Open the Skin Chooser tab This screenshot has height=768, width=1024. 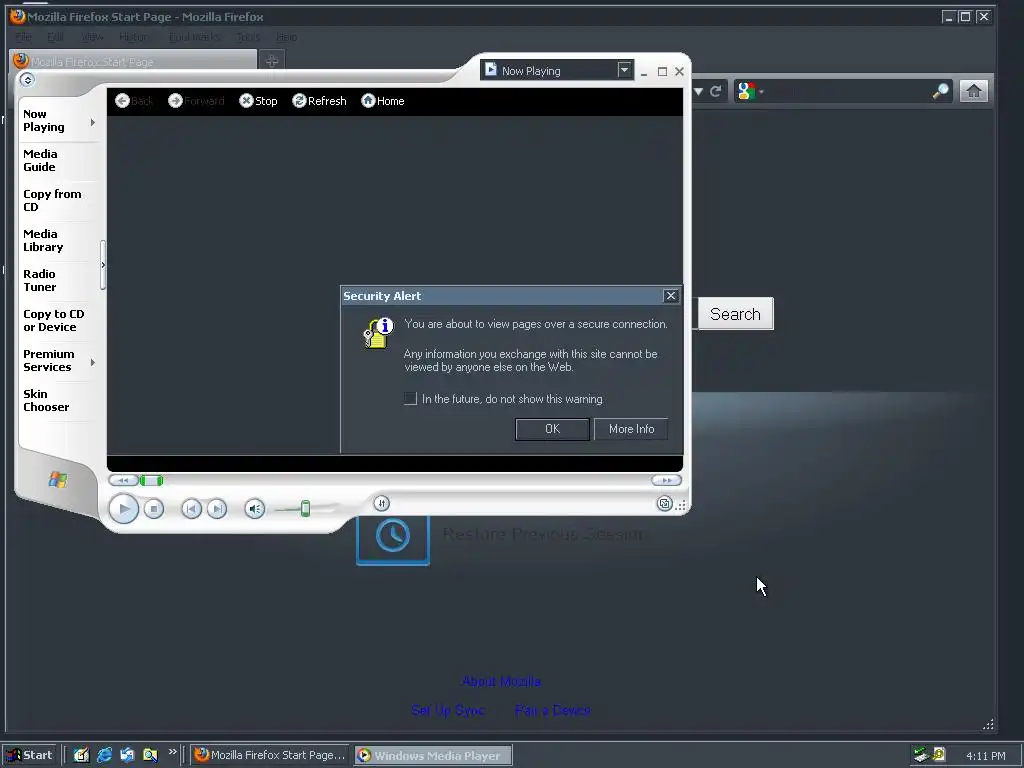coord(46,400)
